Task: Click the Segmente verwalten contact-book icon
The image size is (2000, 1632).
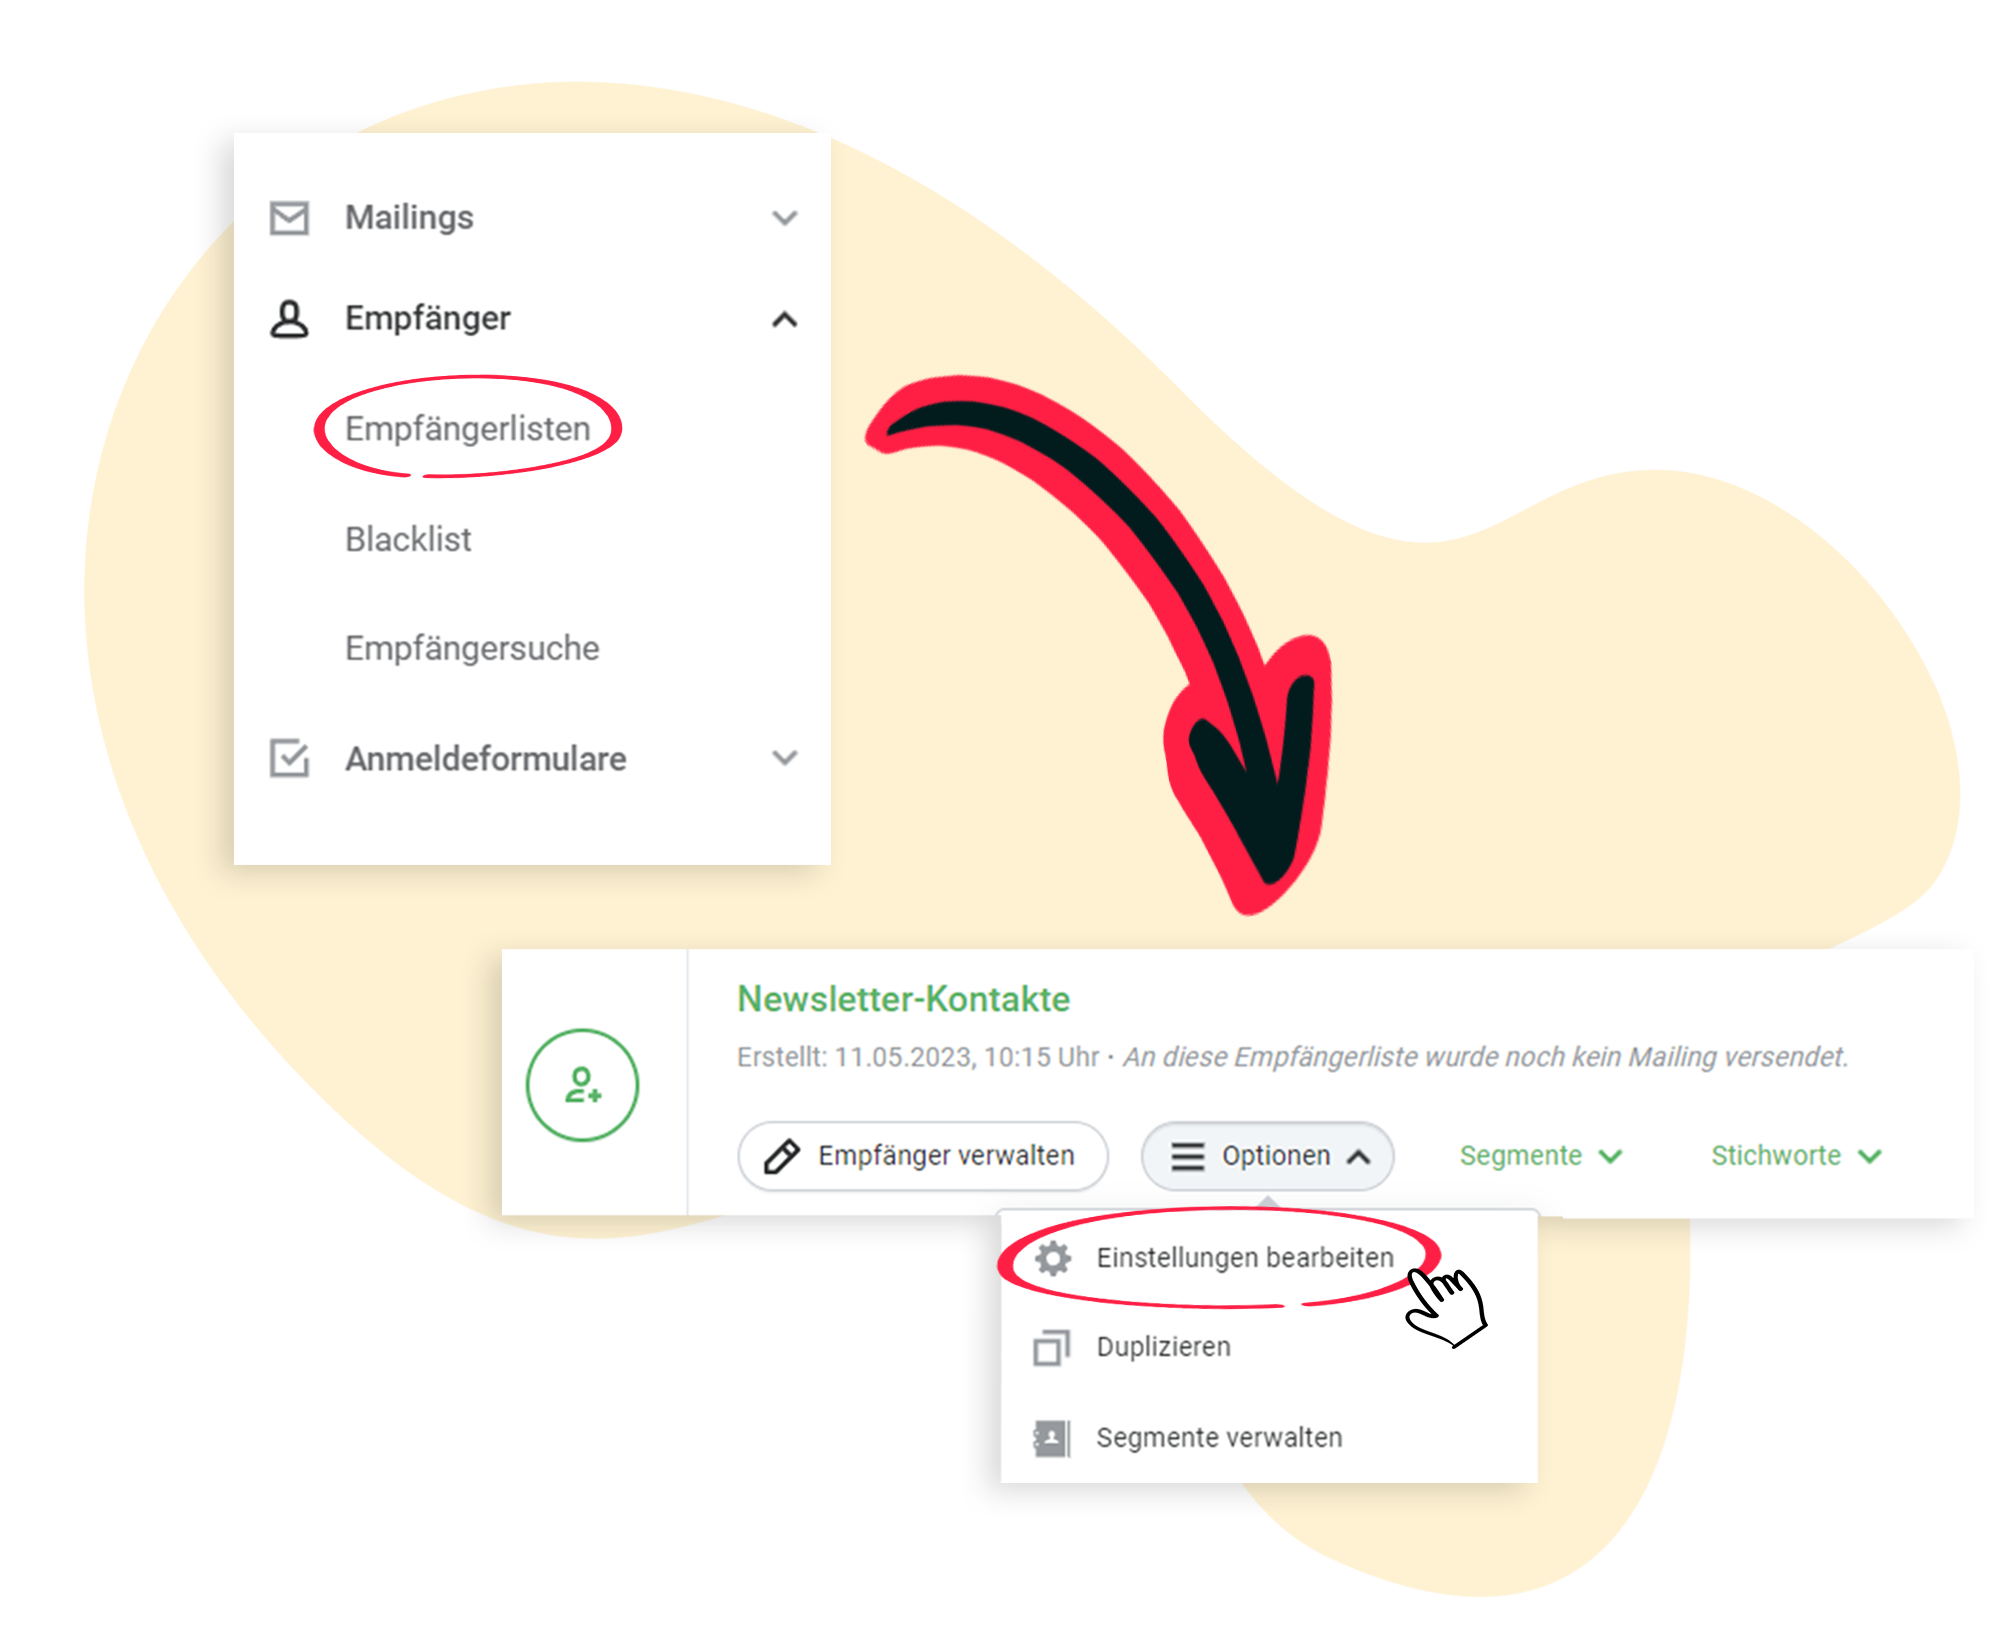Action: point(1051,1438)
